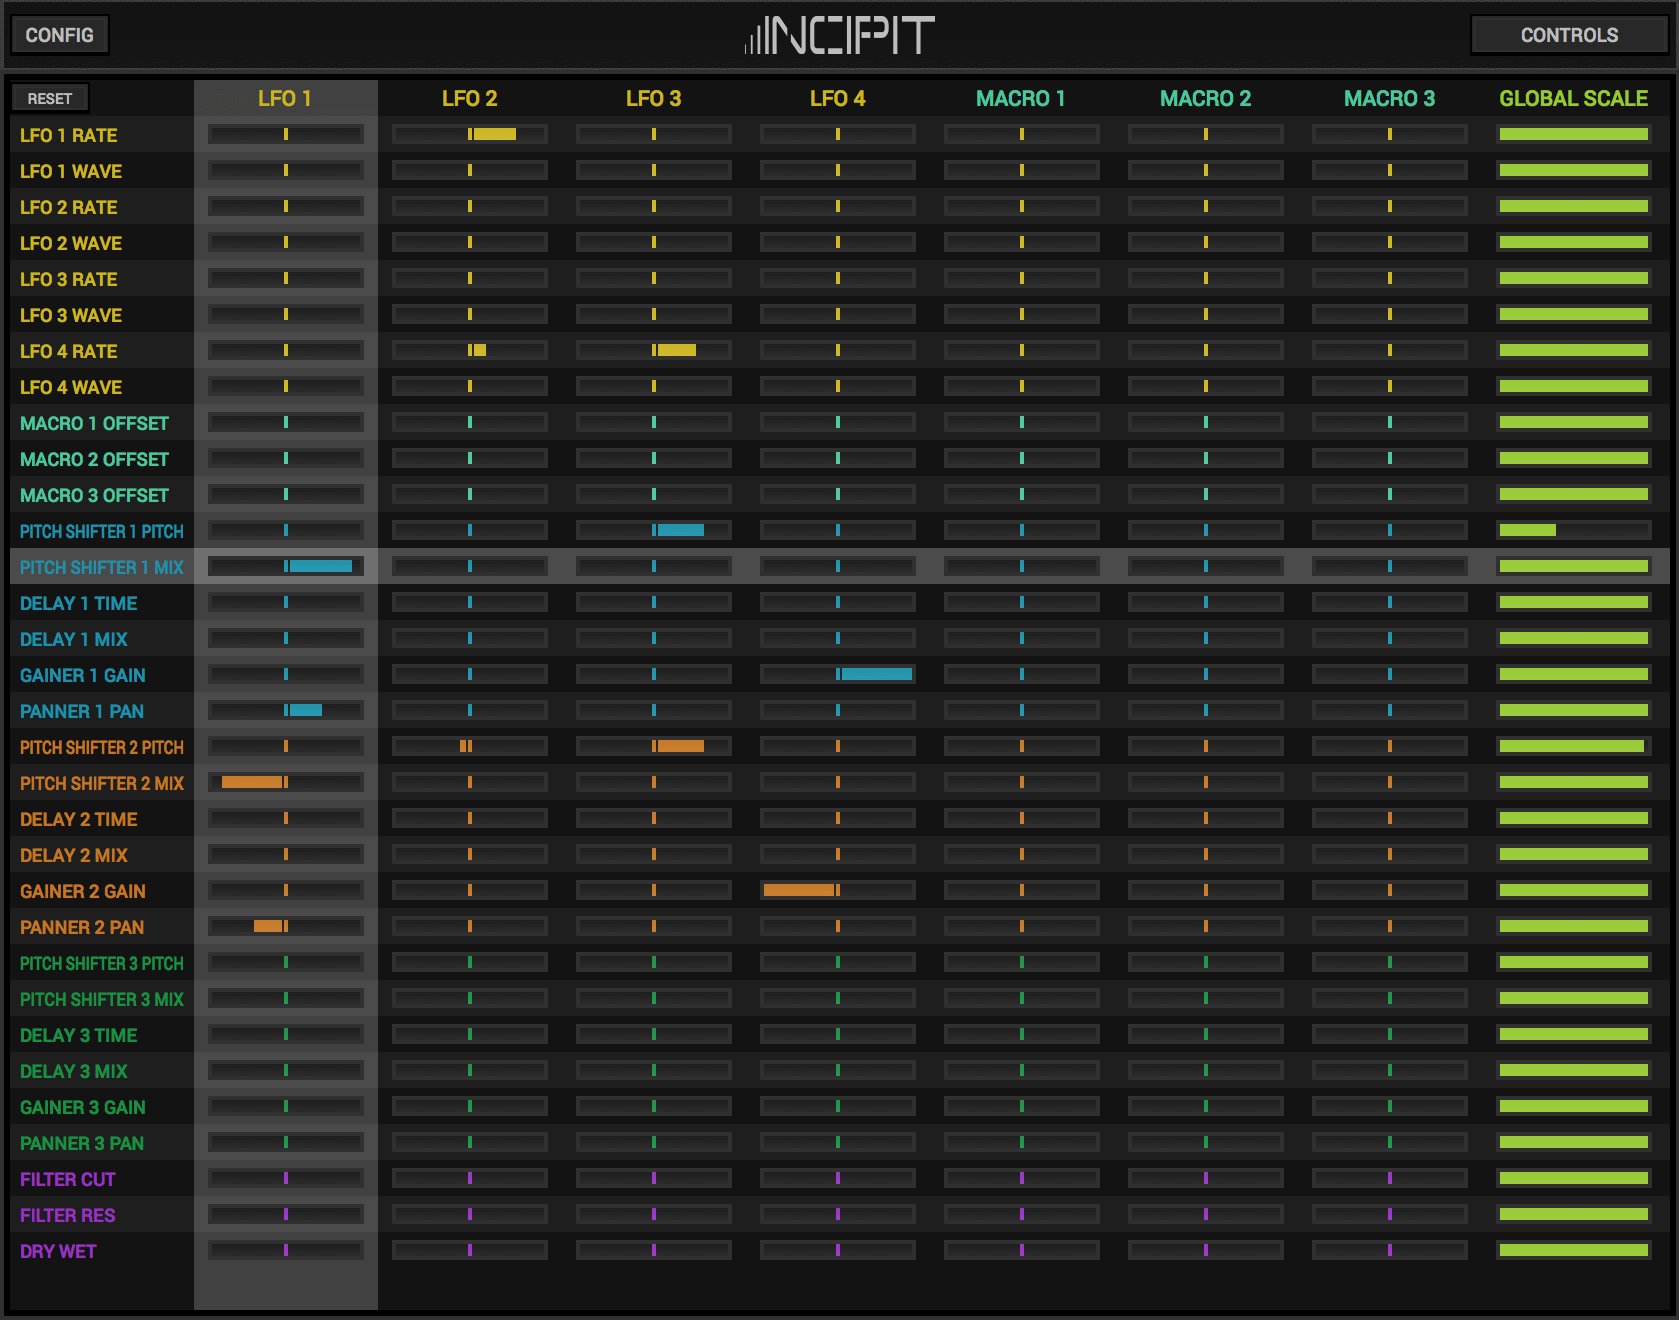Select the MACRO 2 column header
The image size is (1679, 1320).
[1205, 98]
